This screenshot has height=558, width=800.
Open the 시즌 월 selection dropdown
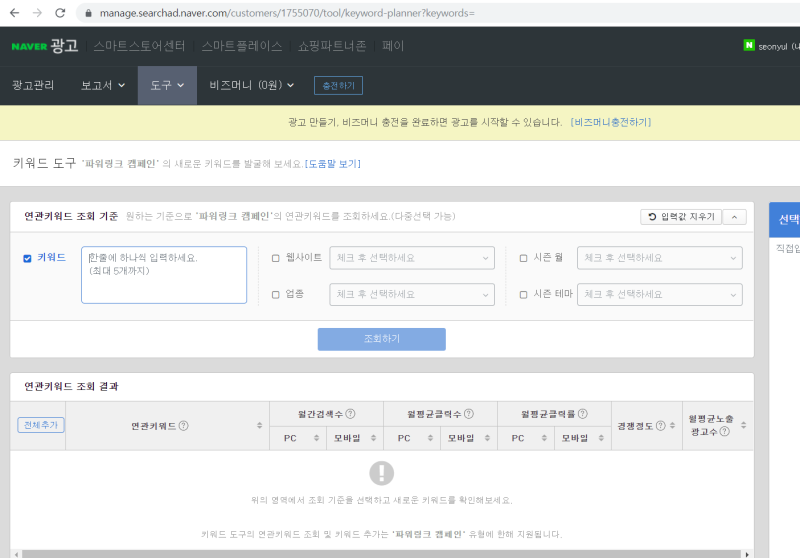coord(660,258)
